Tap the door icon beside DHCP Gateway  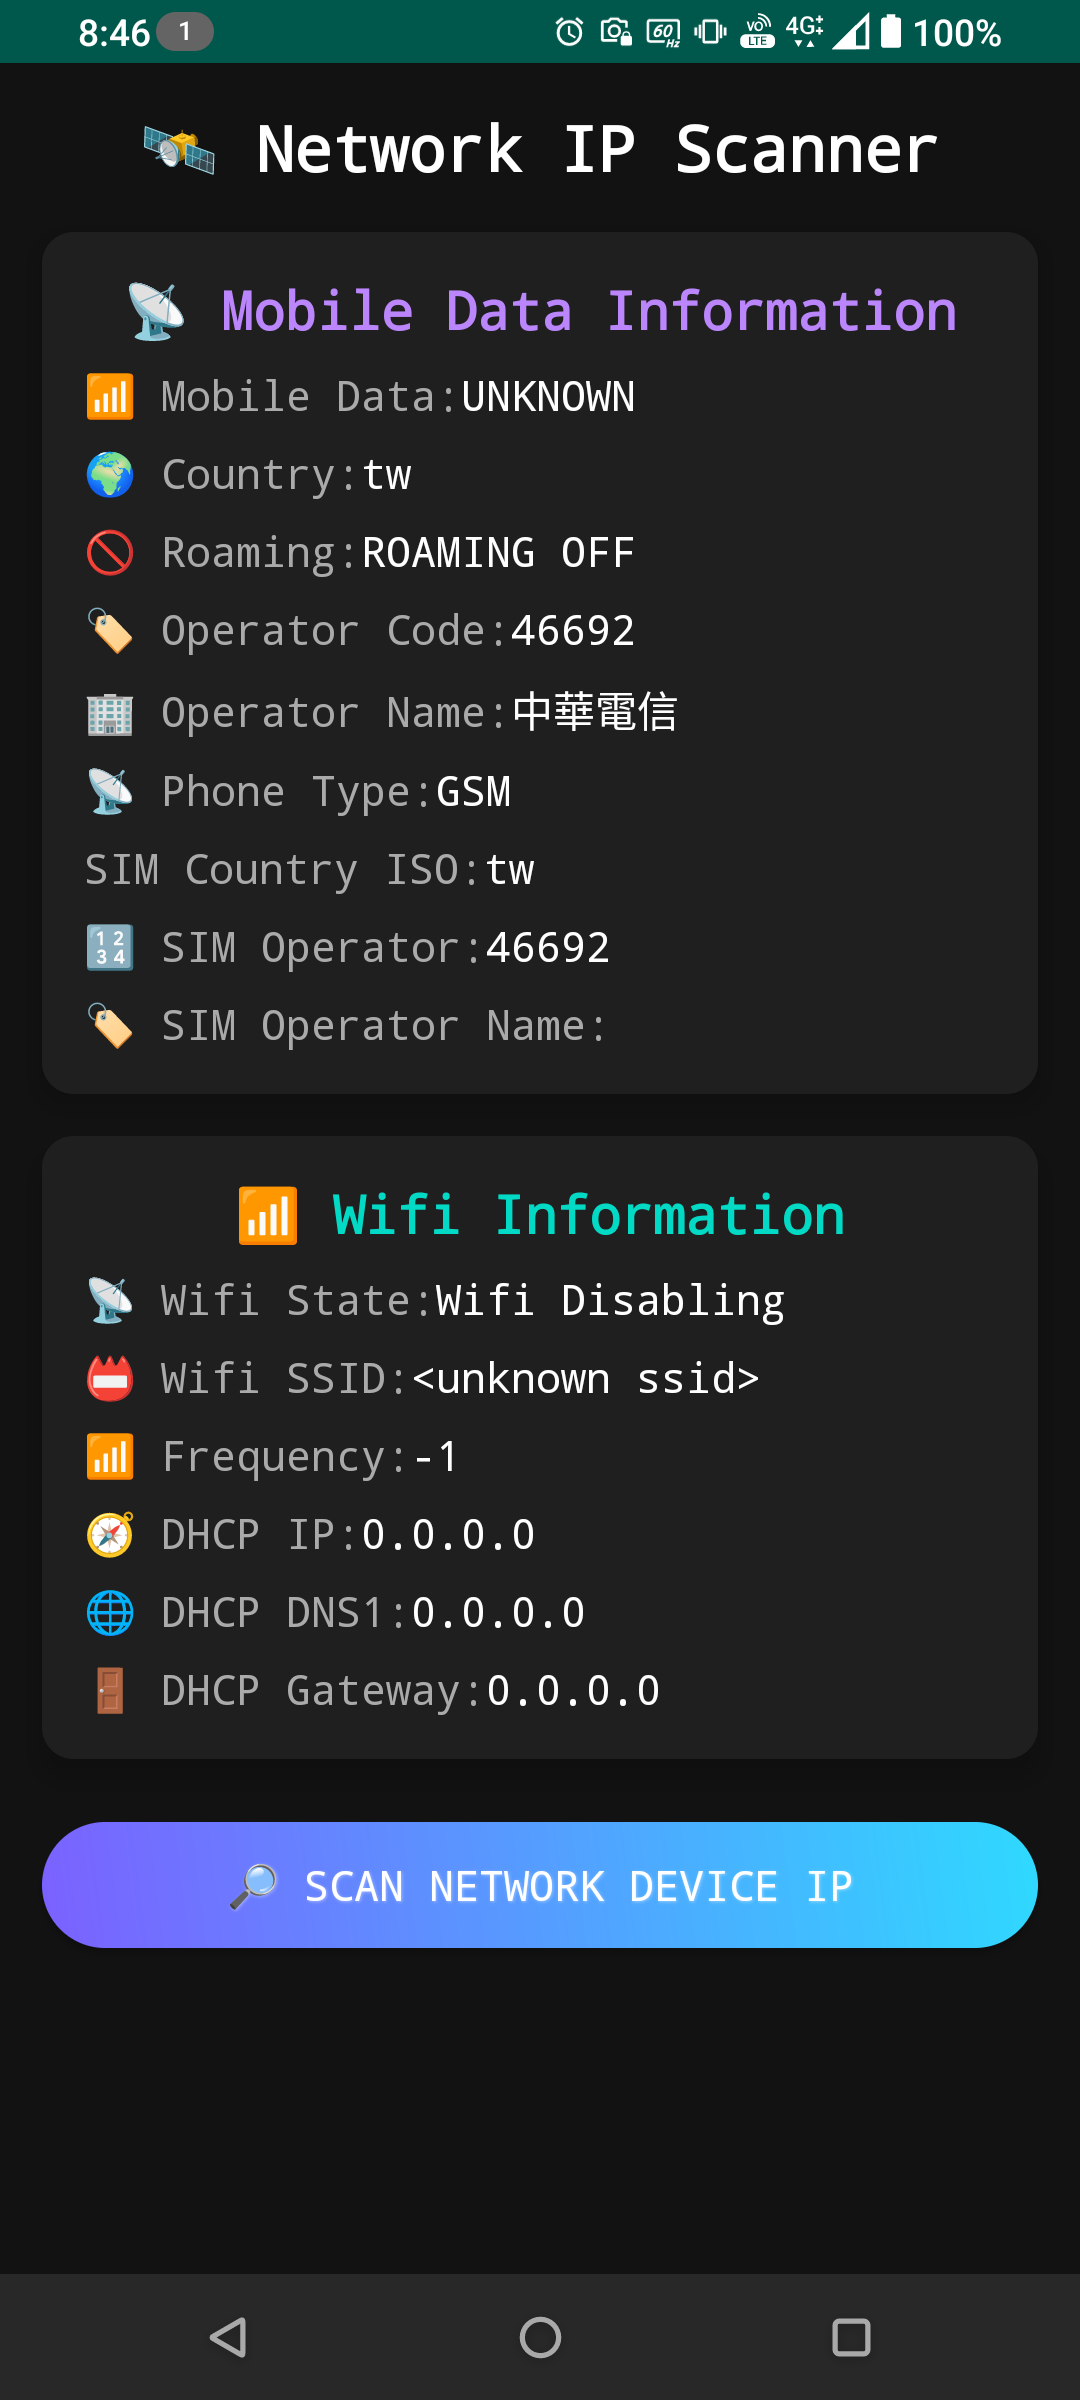(x=110, y=1691)
